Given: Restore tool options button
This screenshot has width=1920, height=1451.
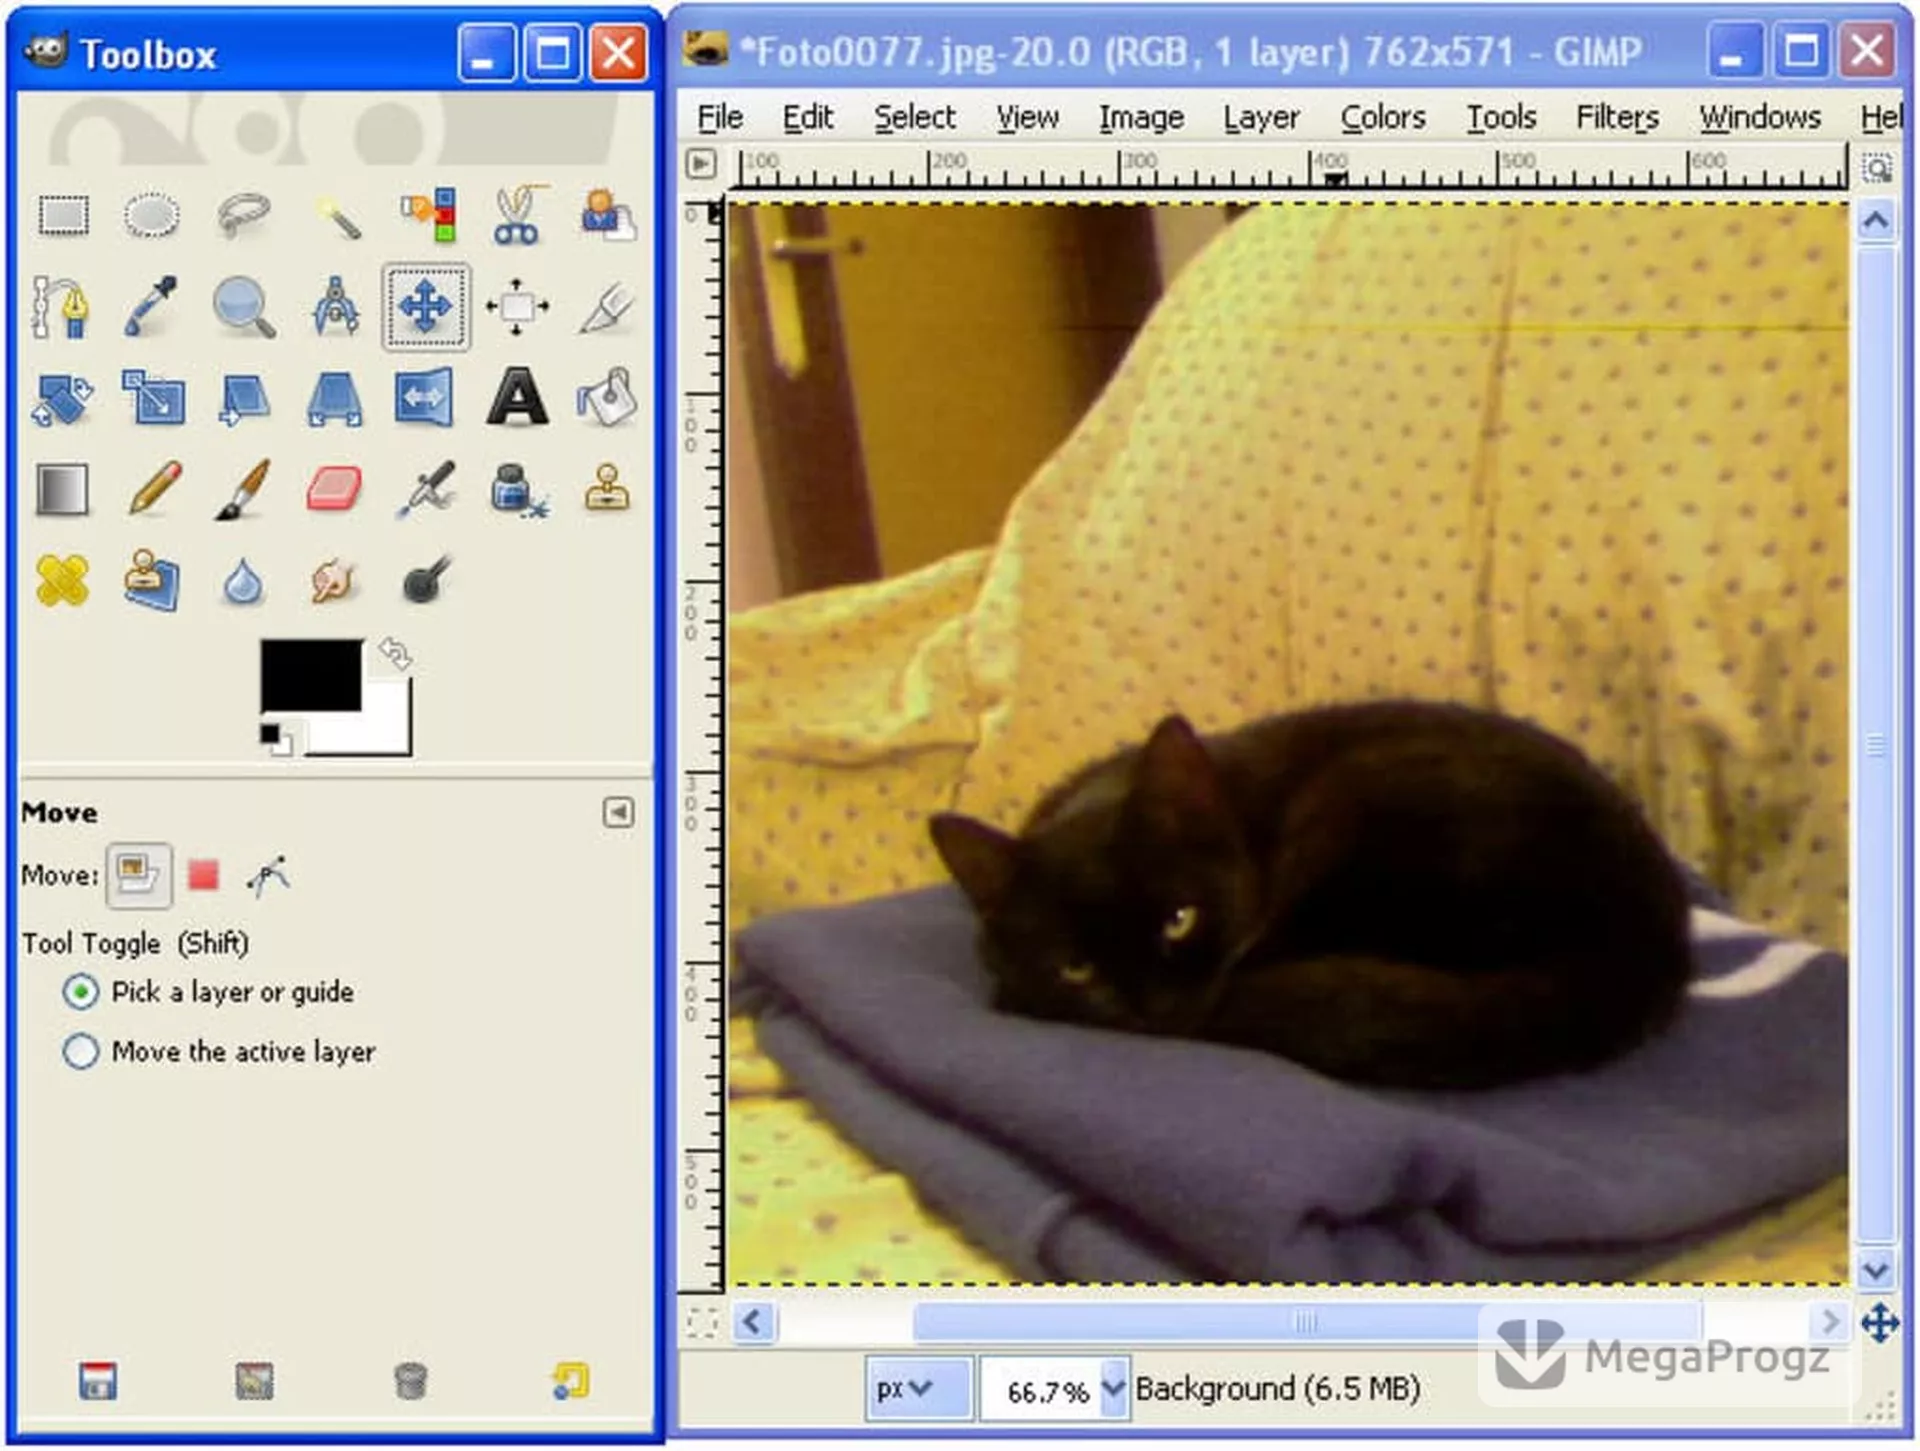Looking at the screenshot, I should tap(254, 1382).
